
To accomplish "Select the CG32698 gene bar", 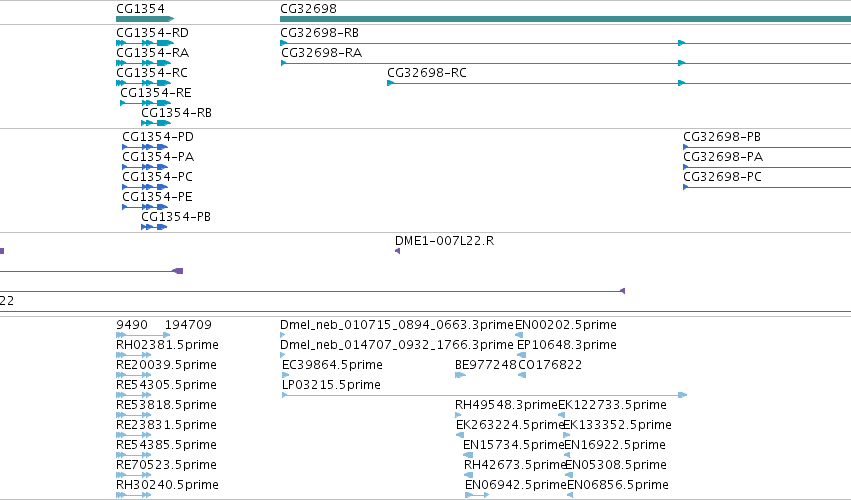I will [565, 19].
